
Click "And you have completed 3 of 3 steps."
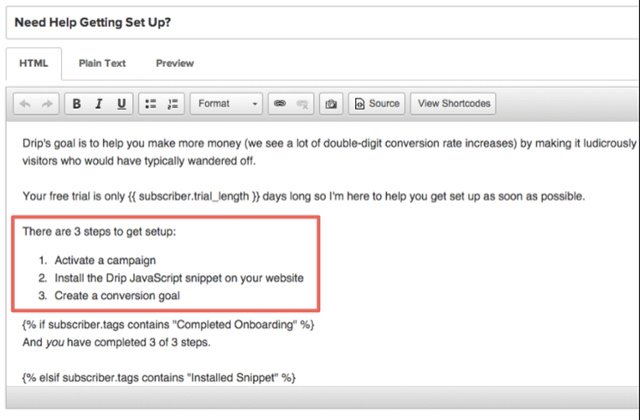(116, 342)
